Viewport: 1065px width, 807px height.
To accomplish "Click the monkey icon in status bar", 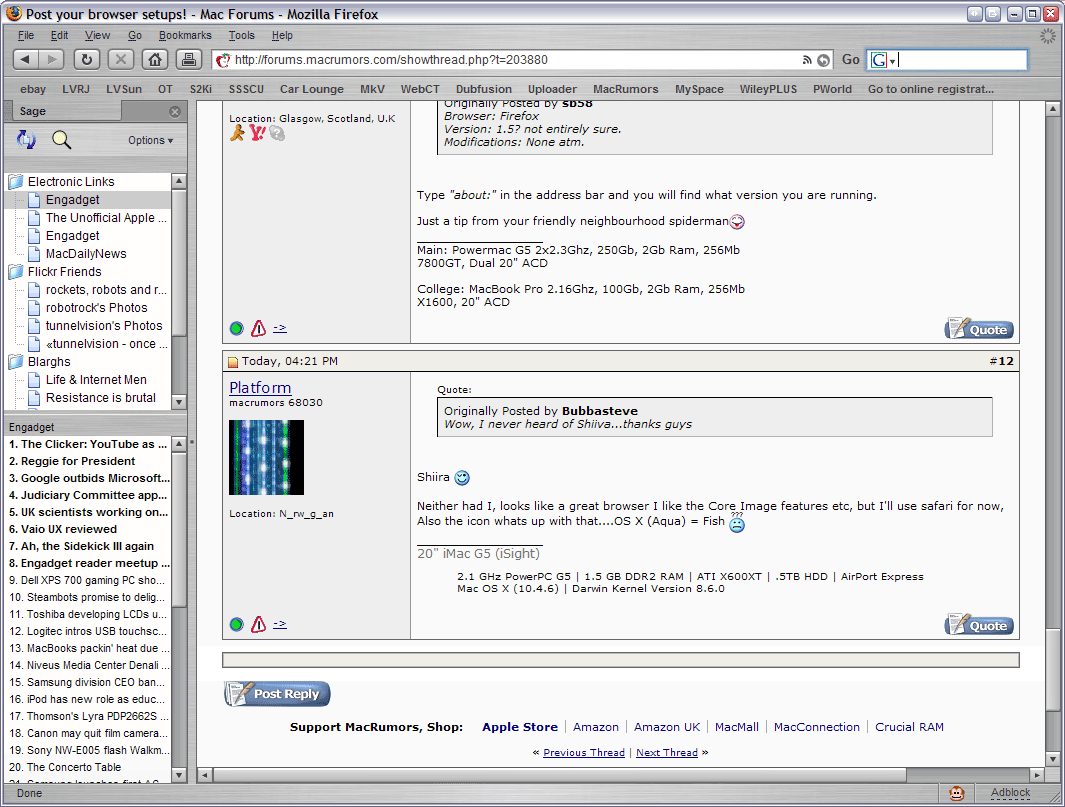I will pos(956,793).
